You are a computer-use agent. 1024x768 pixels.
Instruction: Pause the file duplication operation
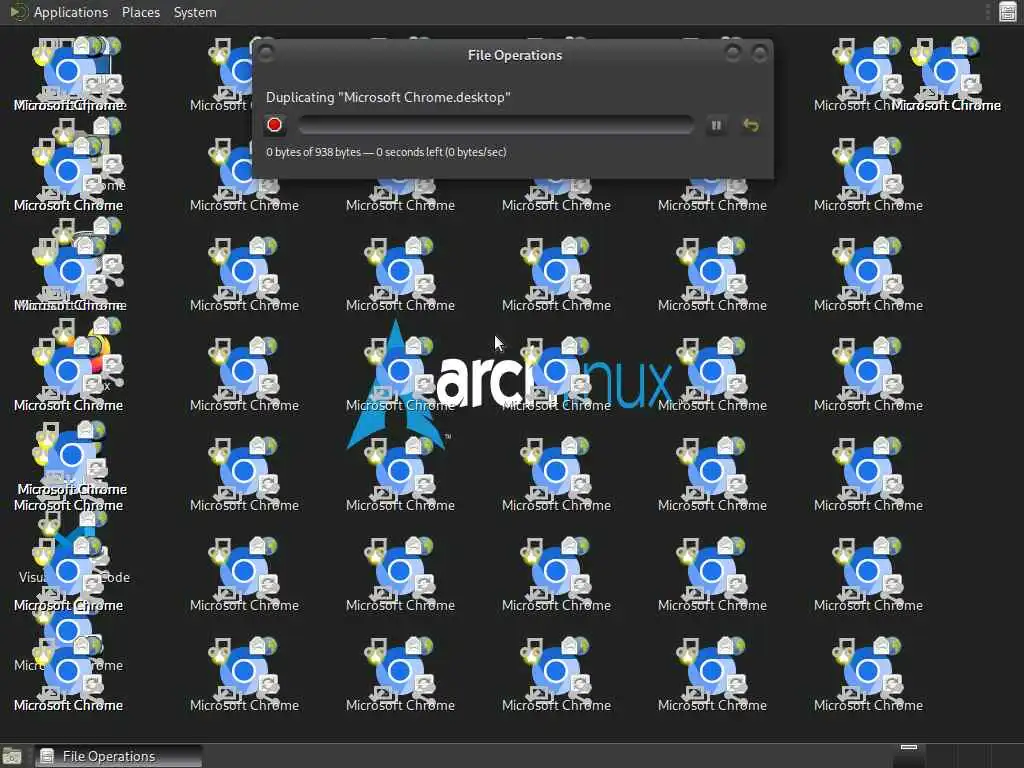(x=716, y=125)
